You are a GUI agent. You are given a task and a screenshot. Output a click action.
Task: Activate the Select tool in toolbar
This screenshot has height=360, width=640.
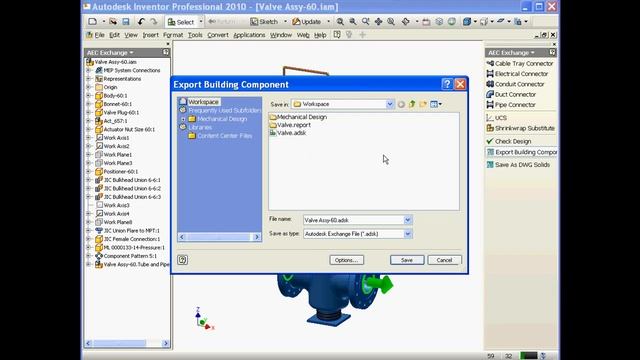coord(181,22)
